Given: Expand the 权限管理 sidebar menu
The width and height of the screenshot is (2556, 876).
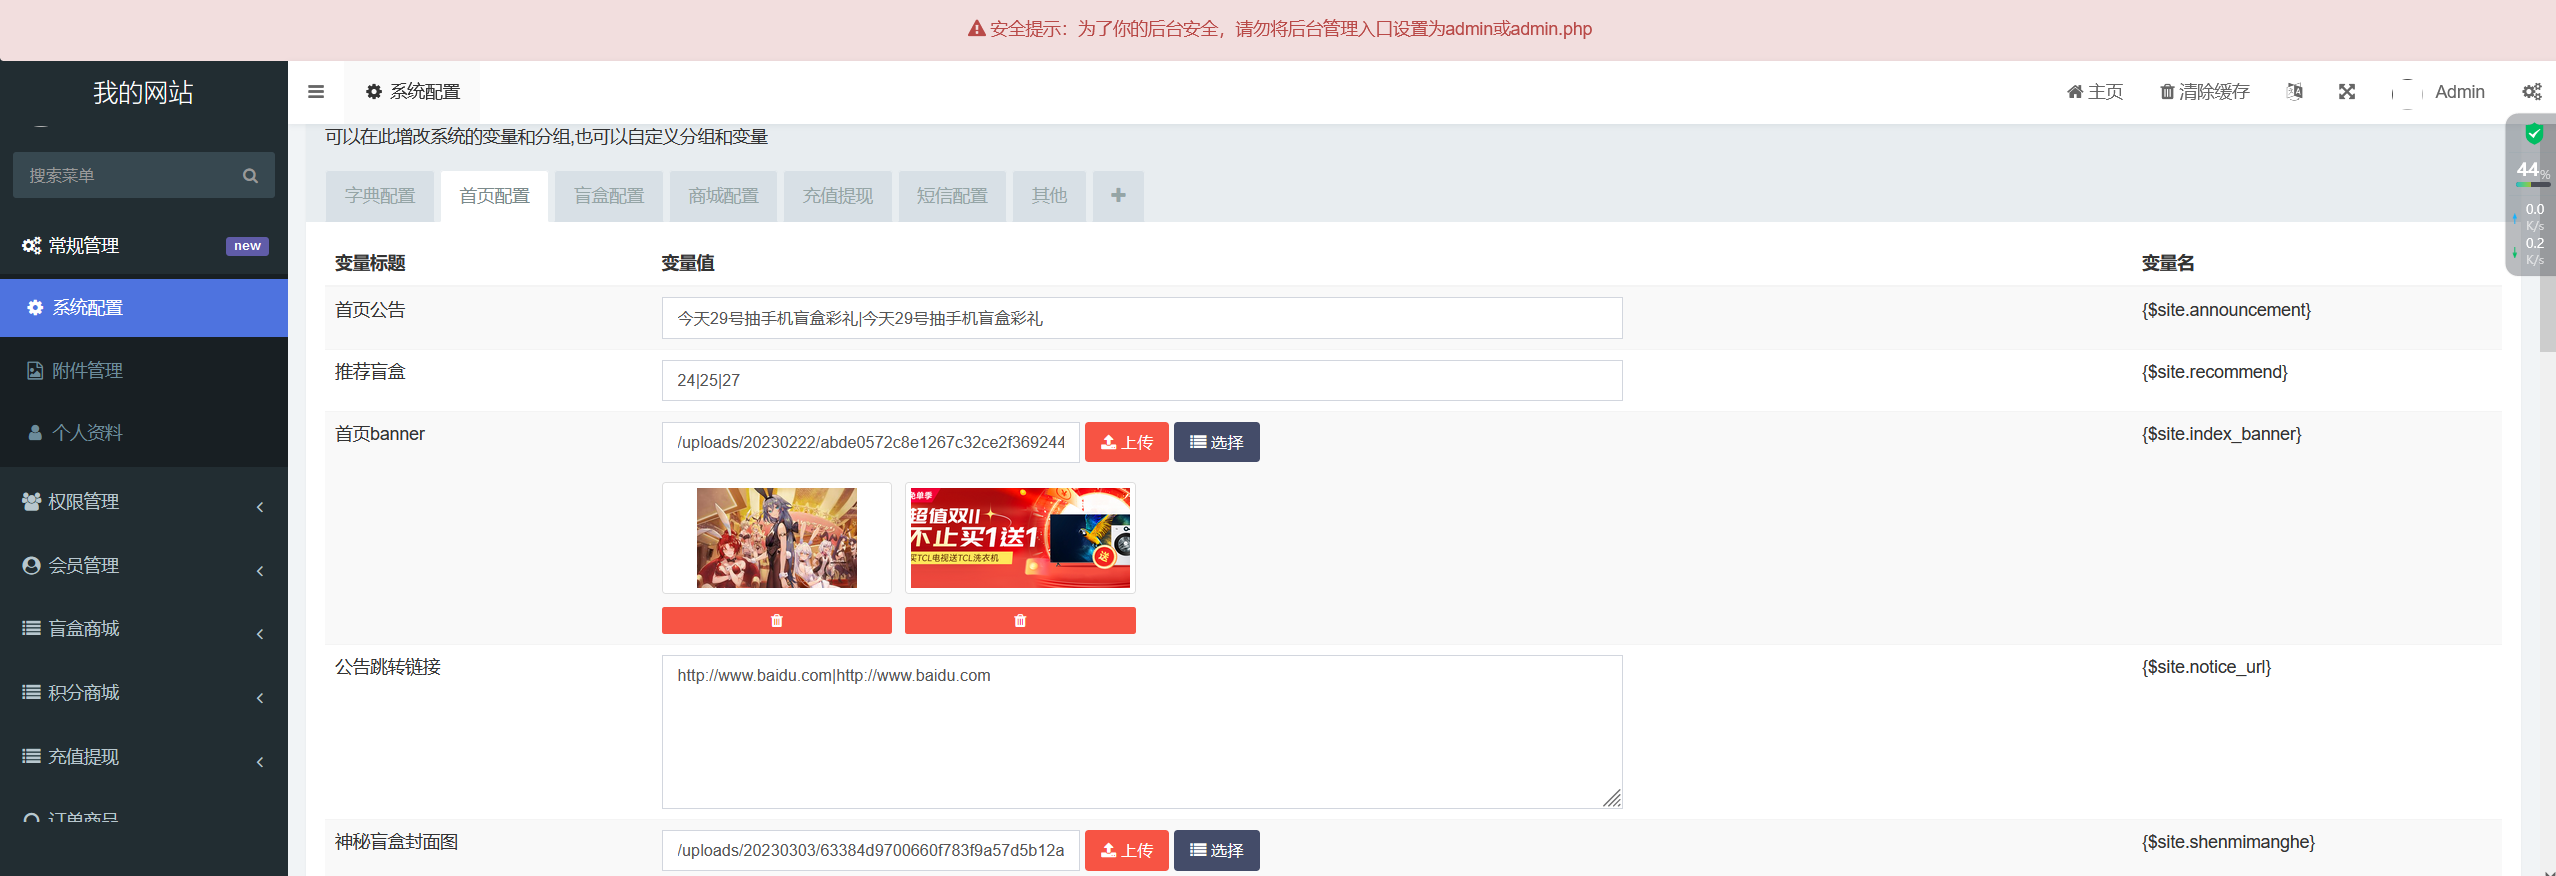Looking at the screenshot, I should point(144,502).
